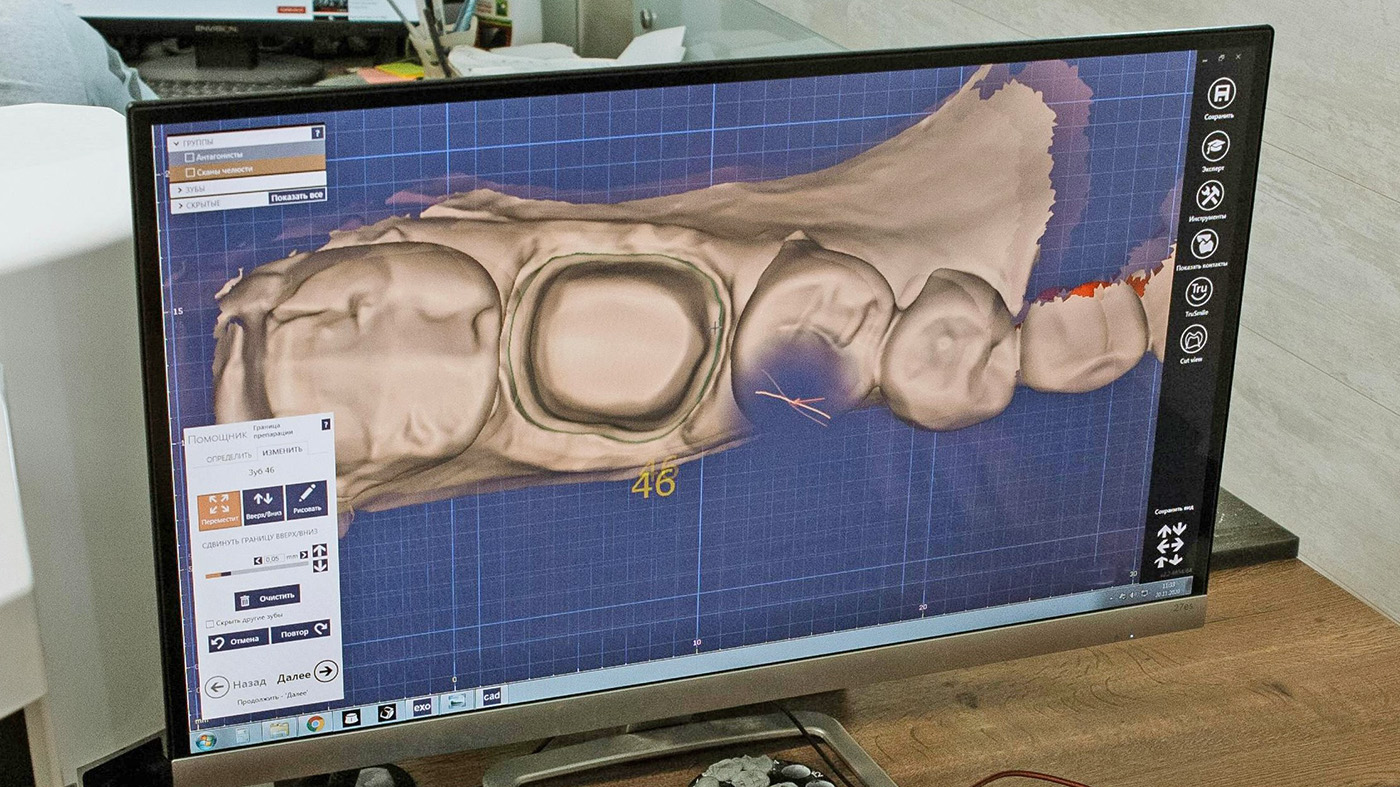
Task: Increase the mm value with right arrow
Action: point(303,555)
